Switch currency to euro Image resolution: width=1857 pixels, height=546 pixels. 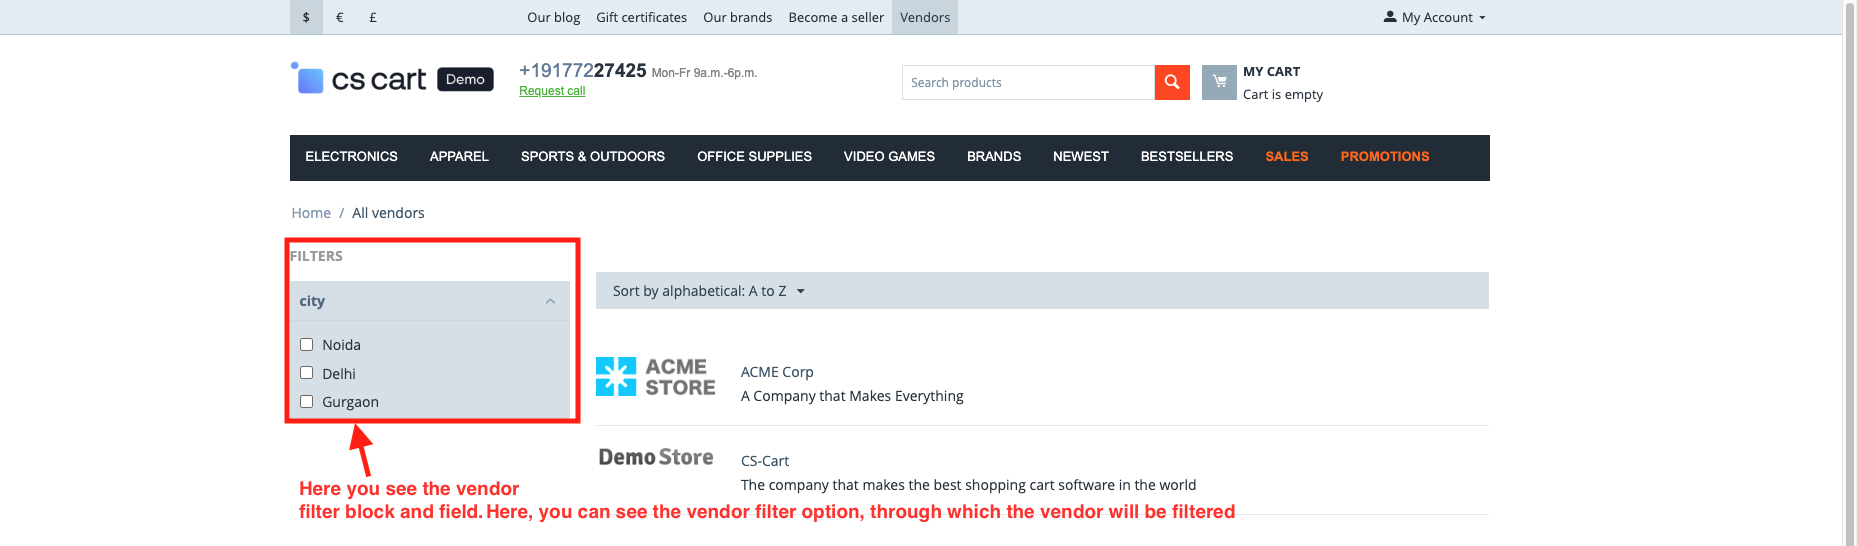340,17
